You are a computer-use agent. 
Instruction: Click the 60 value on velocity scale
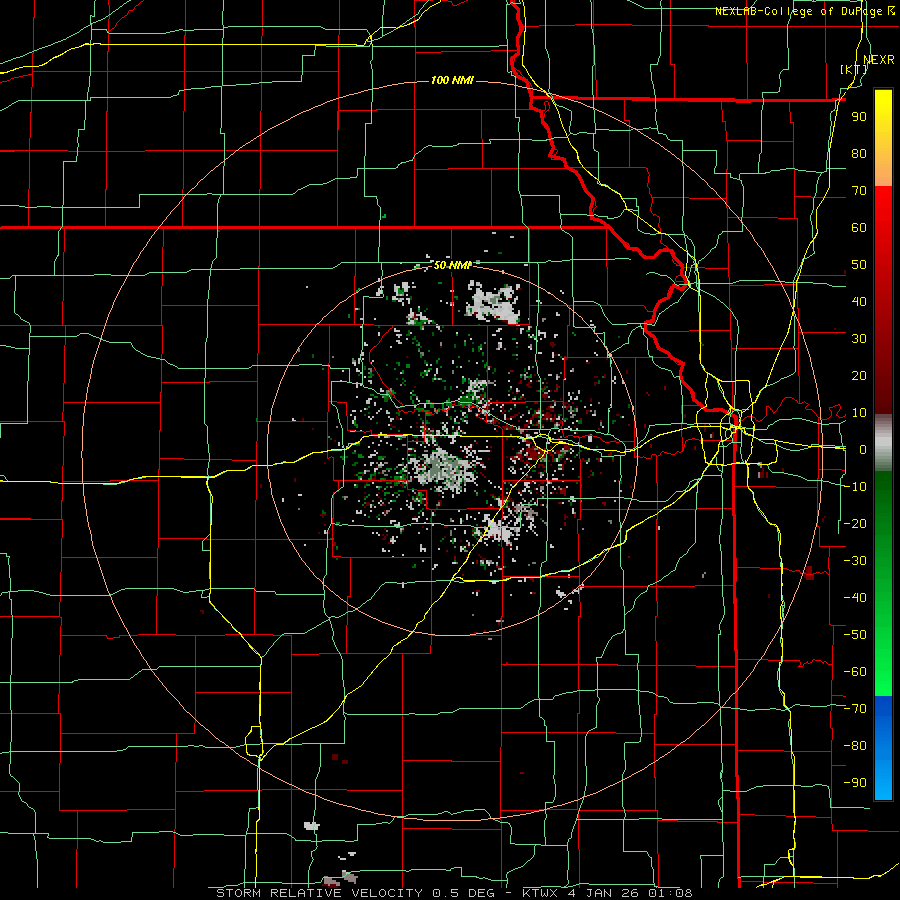(x=859, y=227)
